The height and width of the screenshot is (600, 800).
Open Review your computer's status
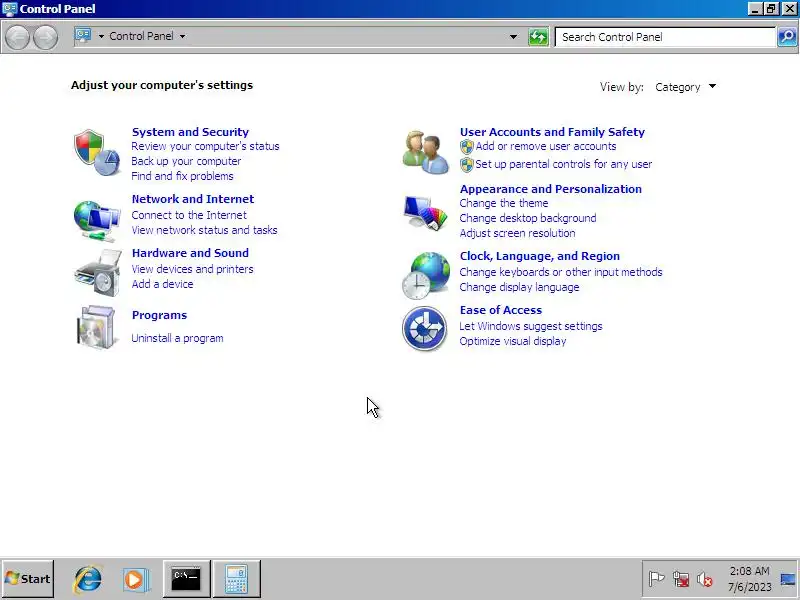click(x=205, y=146)
